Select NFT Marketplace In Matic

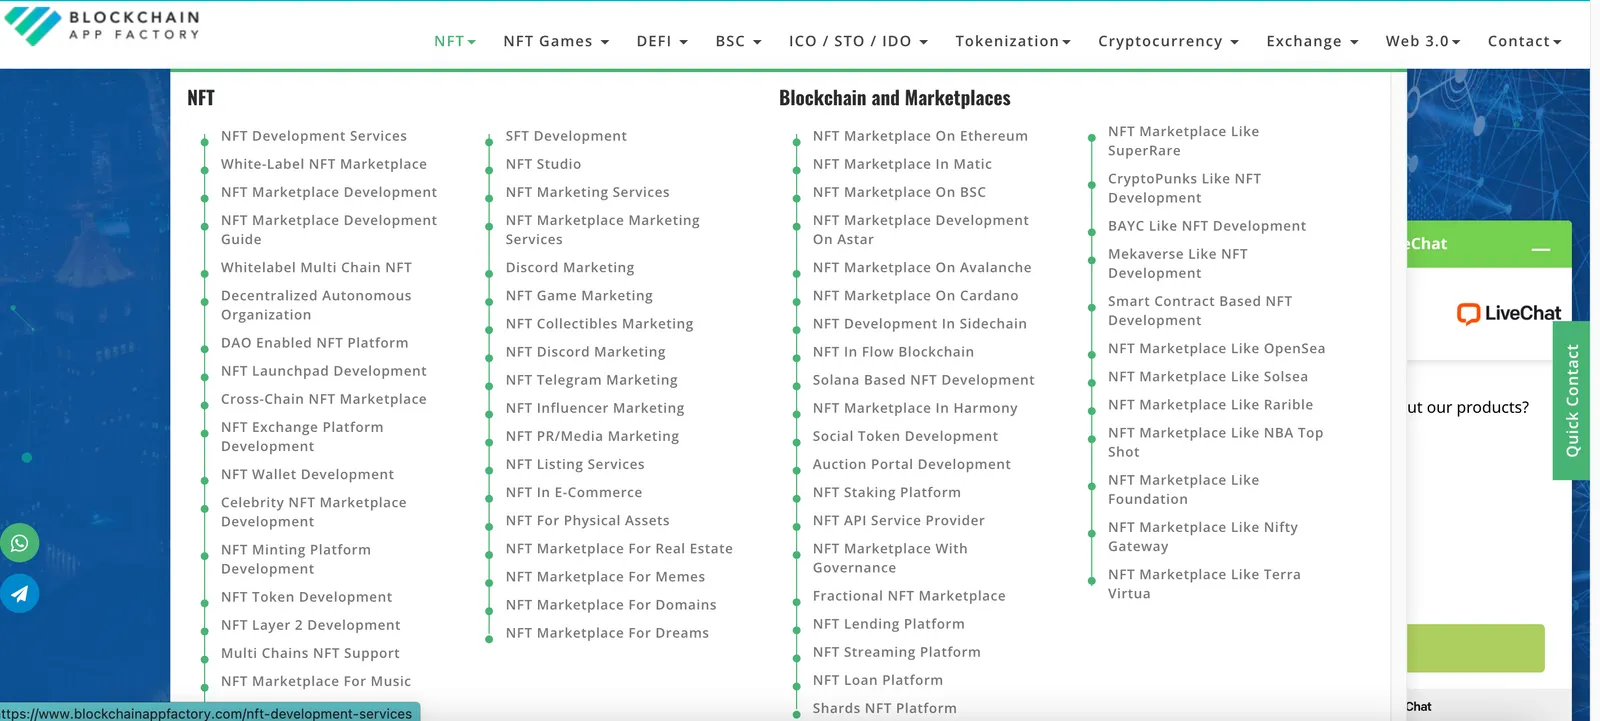(x=902, y=164)
